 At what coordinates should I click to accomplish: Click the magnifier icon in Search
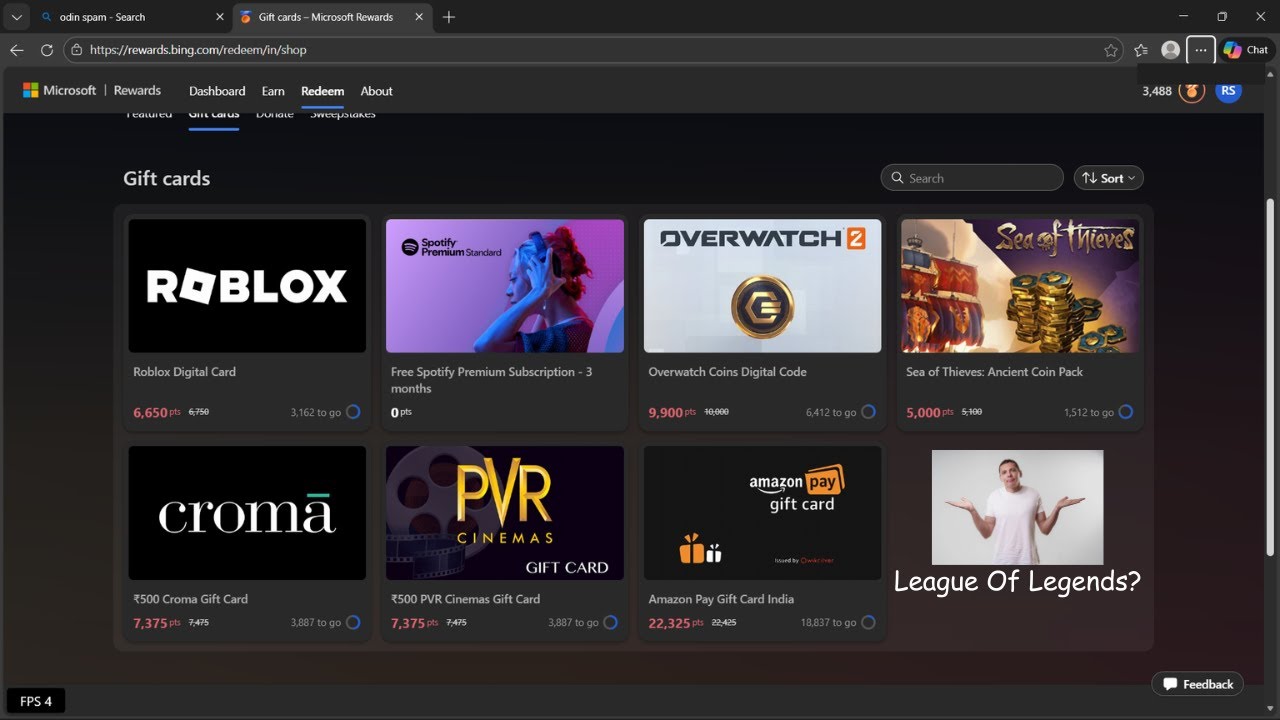(x=897, y=178)
